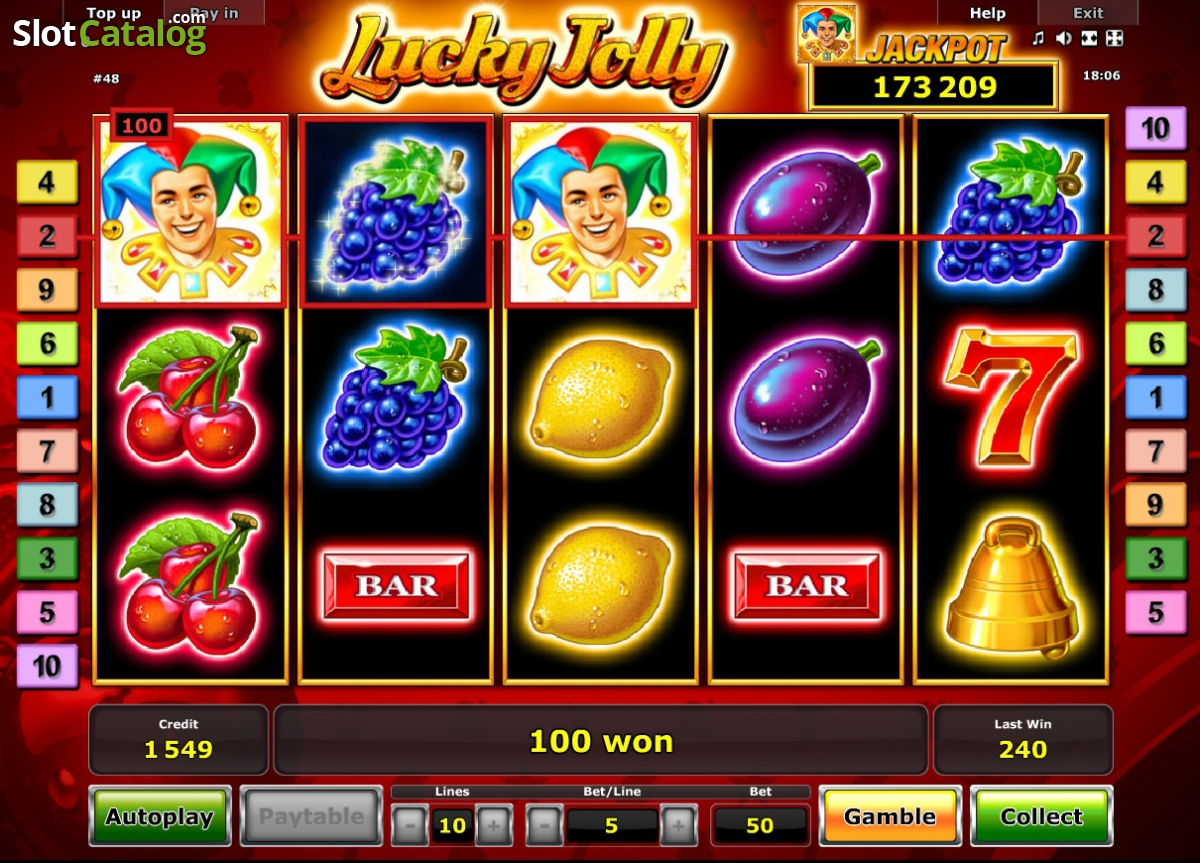Collect the winnings
The height and width of the screenshot is (863, 1200).
1041,816
